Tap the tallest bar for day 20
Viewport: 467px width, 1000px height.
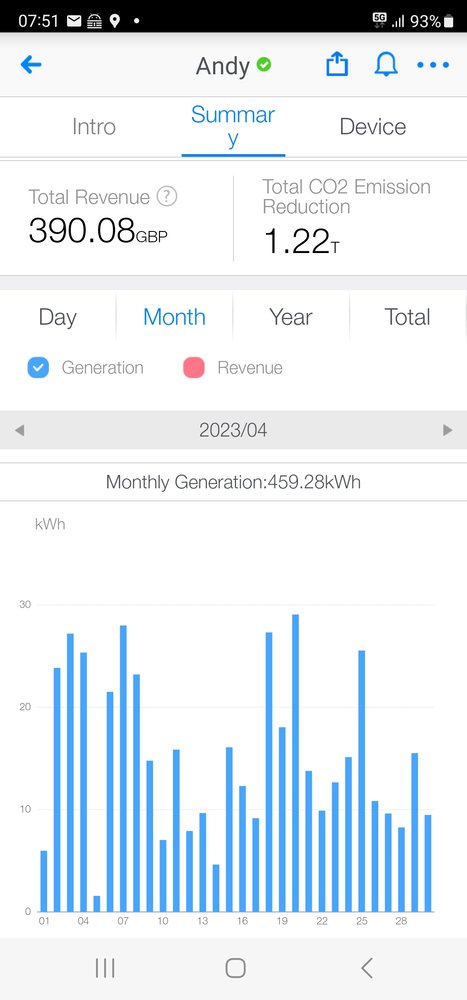[x=295, y=763]
